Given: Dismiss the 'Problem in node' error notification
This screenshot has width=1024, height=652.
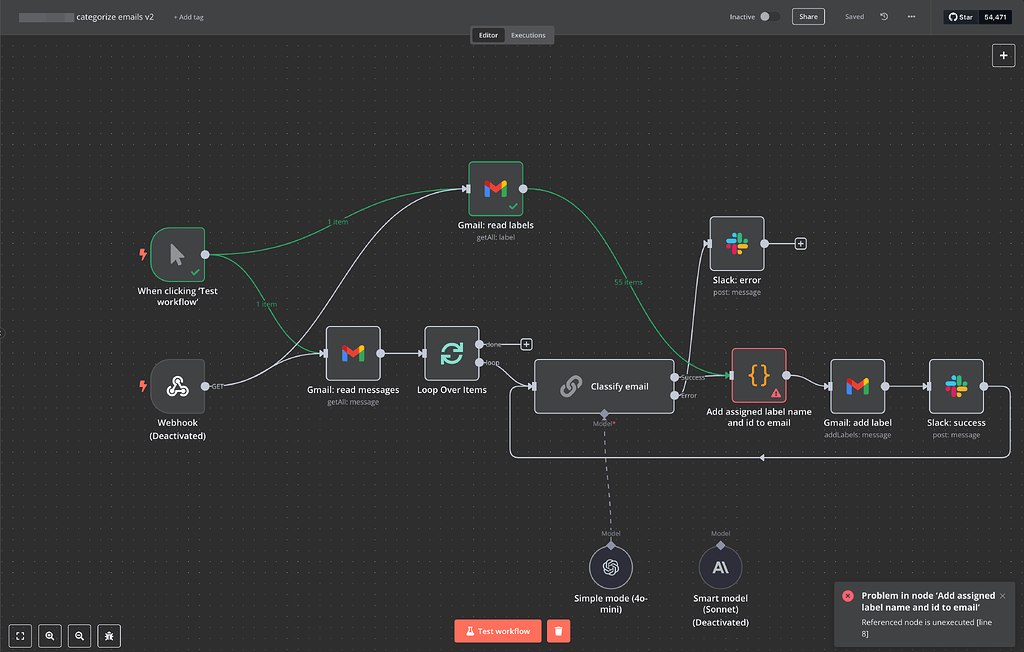Looking at the screenshot, I should coord(1002,595).
